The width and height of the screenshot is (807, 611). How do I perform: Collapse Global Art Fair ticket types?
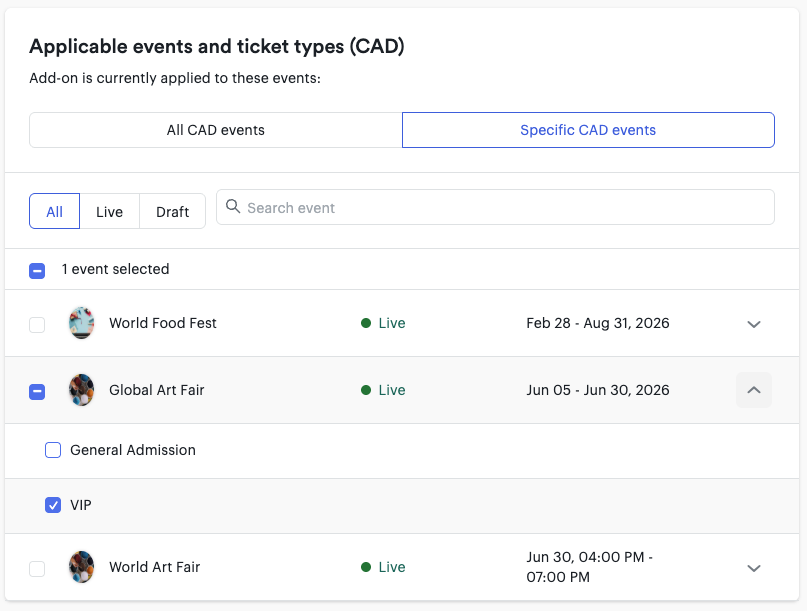(754, 390)
